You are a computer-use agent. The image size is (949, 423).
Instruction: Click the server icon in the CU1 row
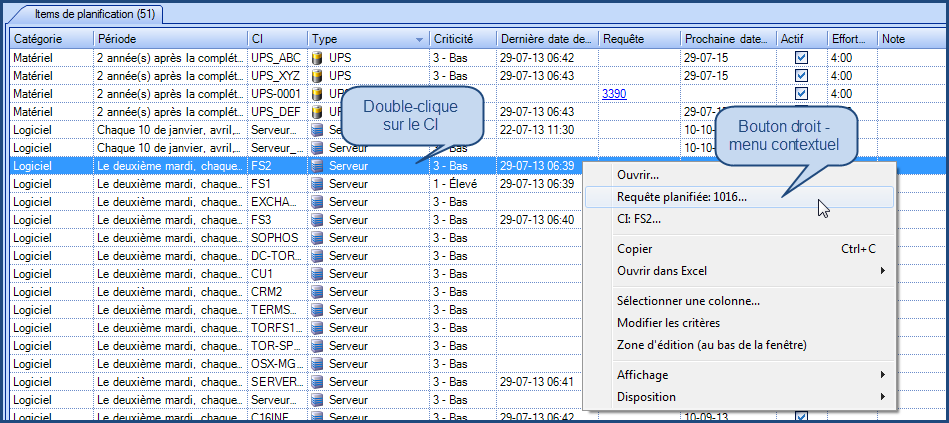click(318, 274)
